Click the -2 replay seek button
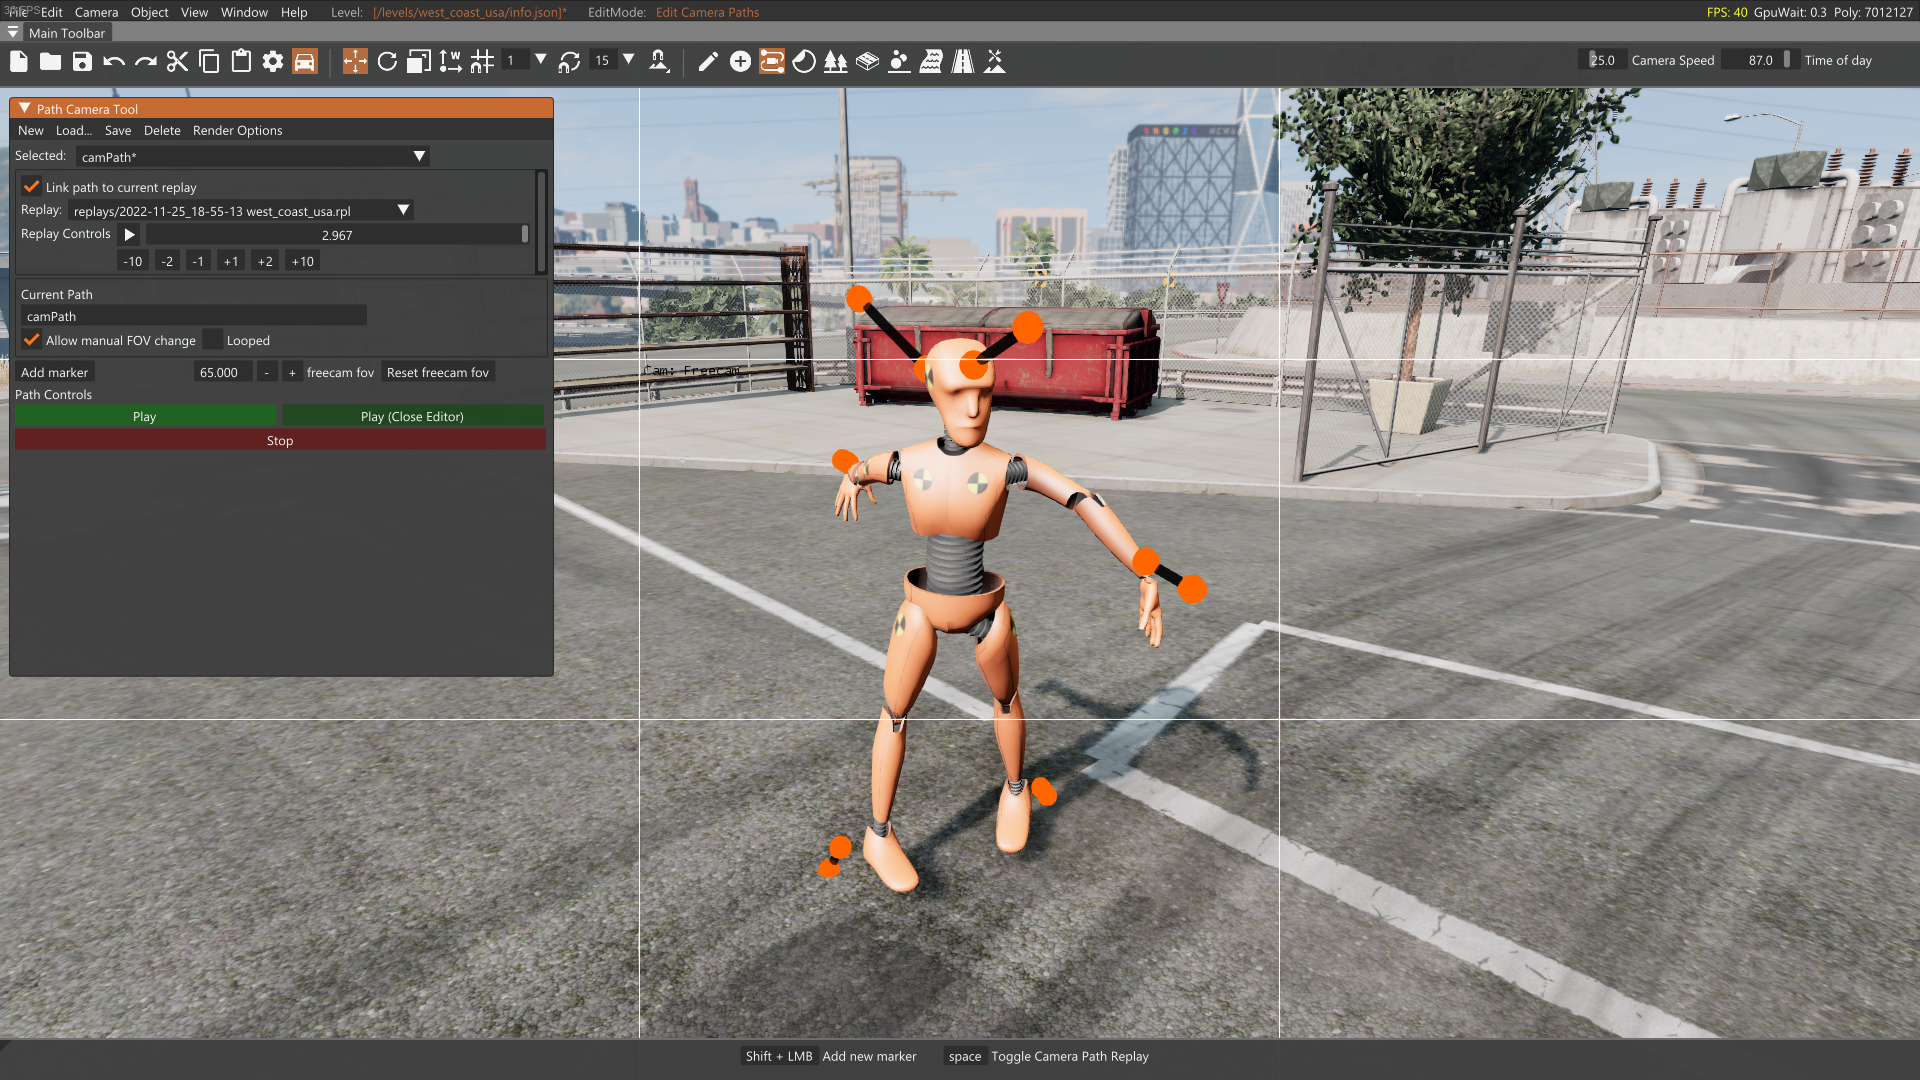This screenshot has height=1080, width=1920. [x=167, y=261]
